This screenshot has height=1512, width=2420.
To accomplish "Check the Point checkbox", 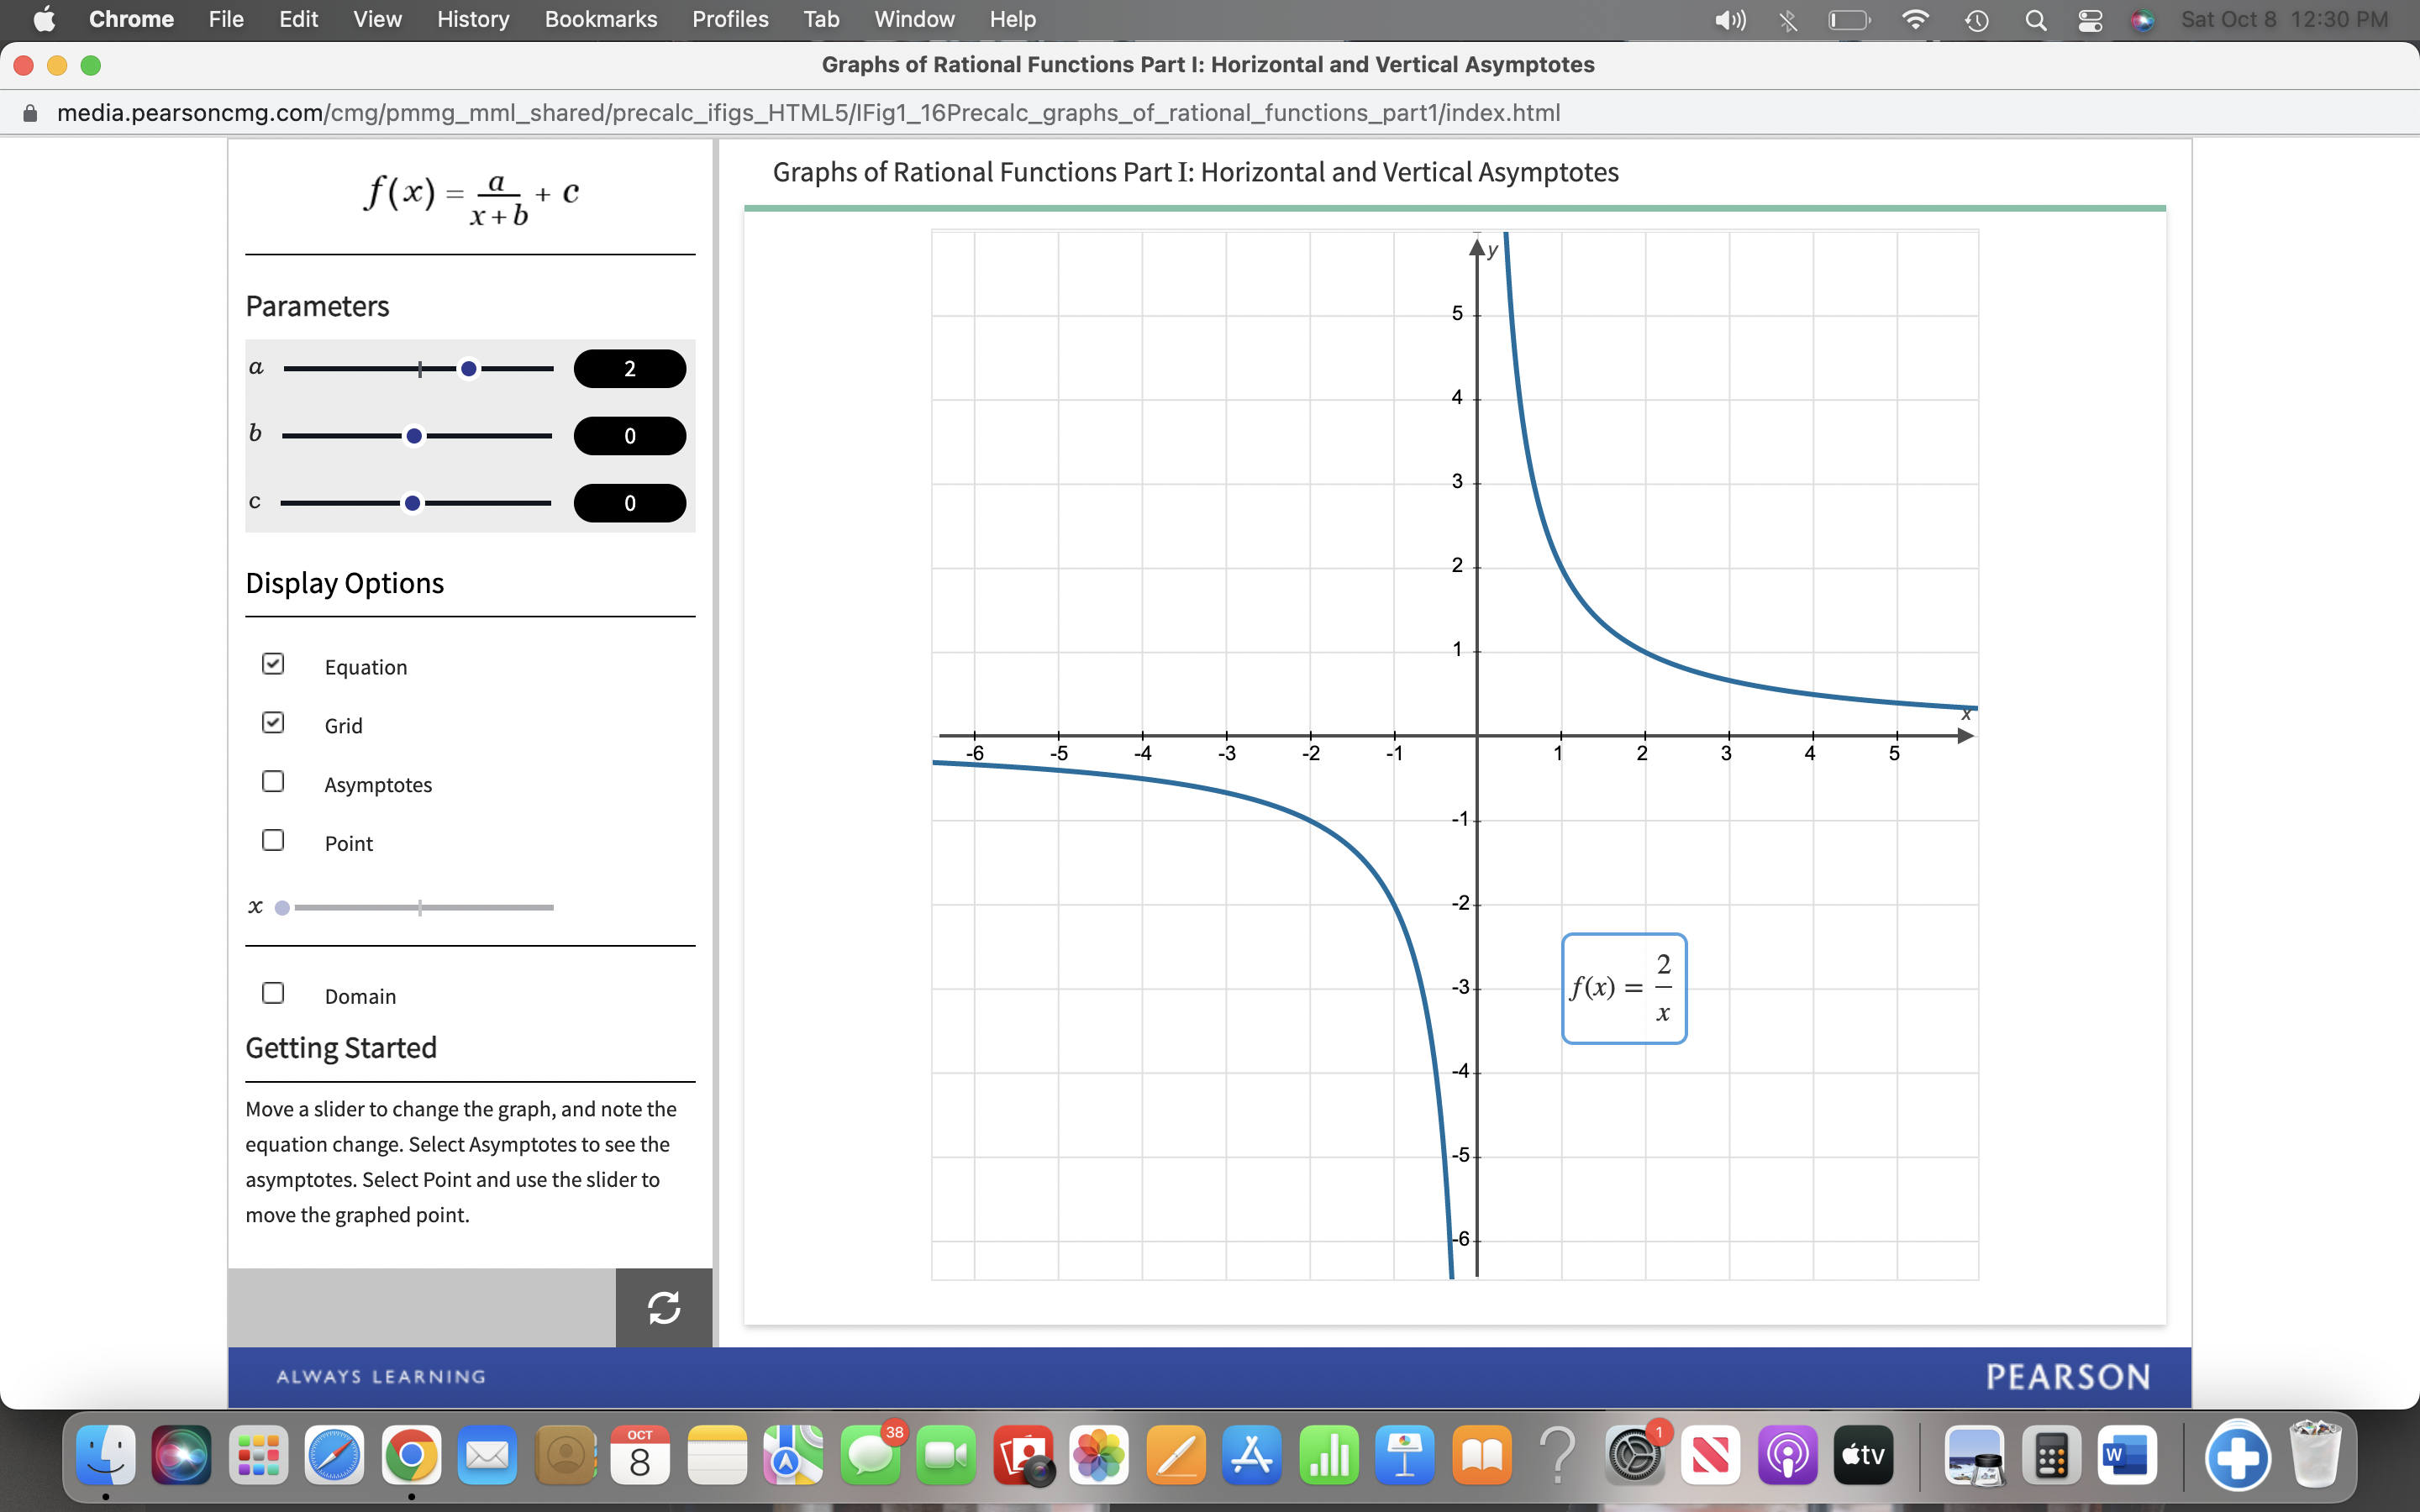I will pyautogui.click(x=273, y=841).
